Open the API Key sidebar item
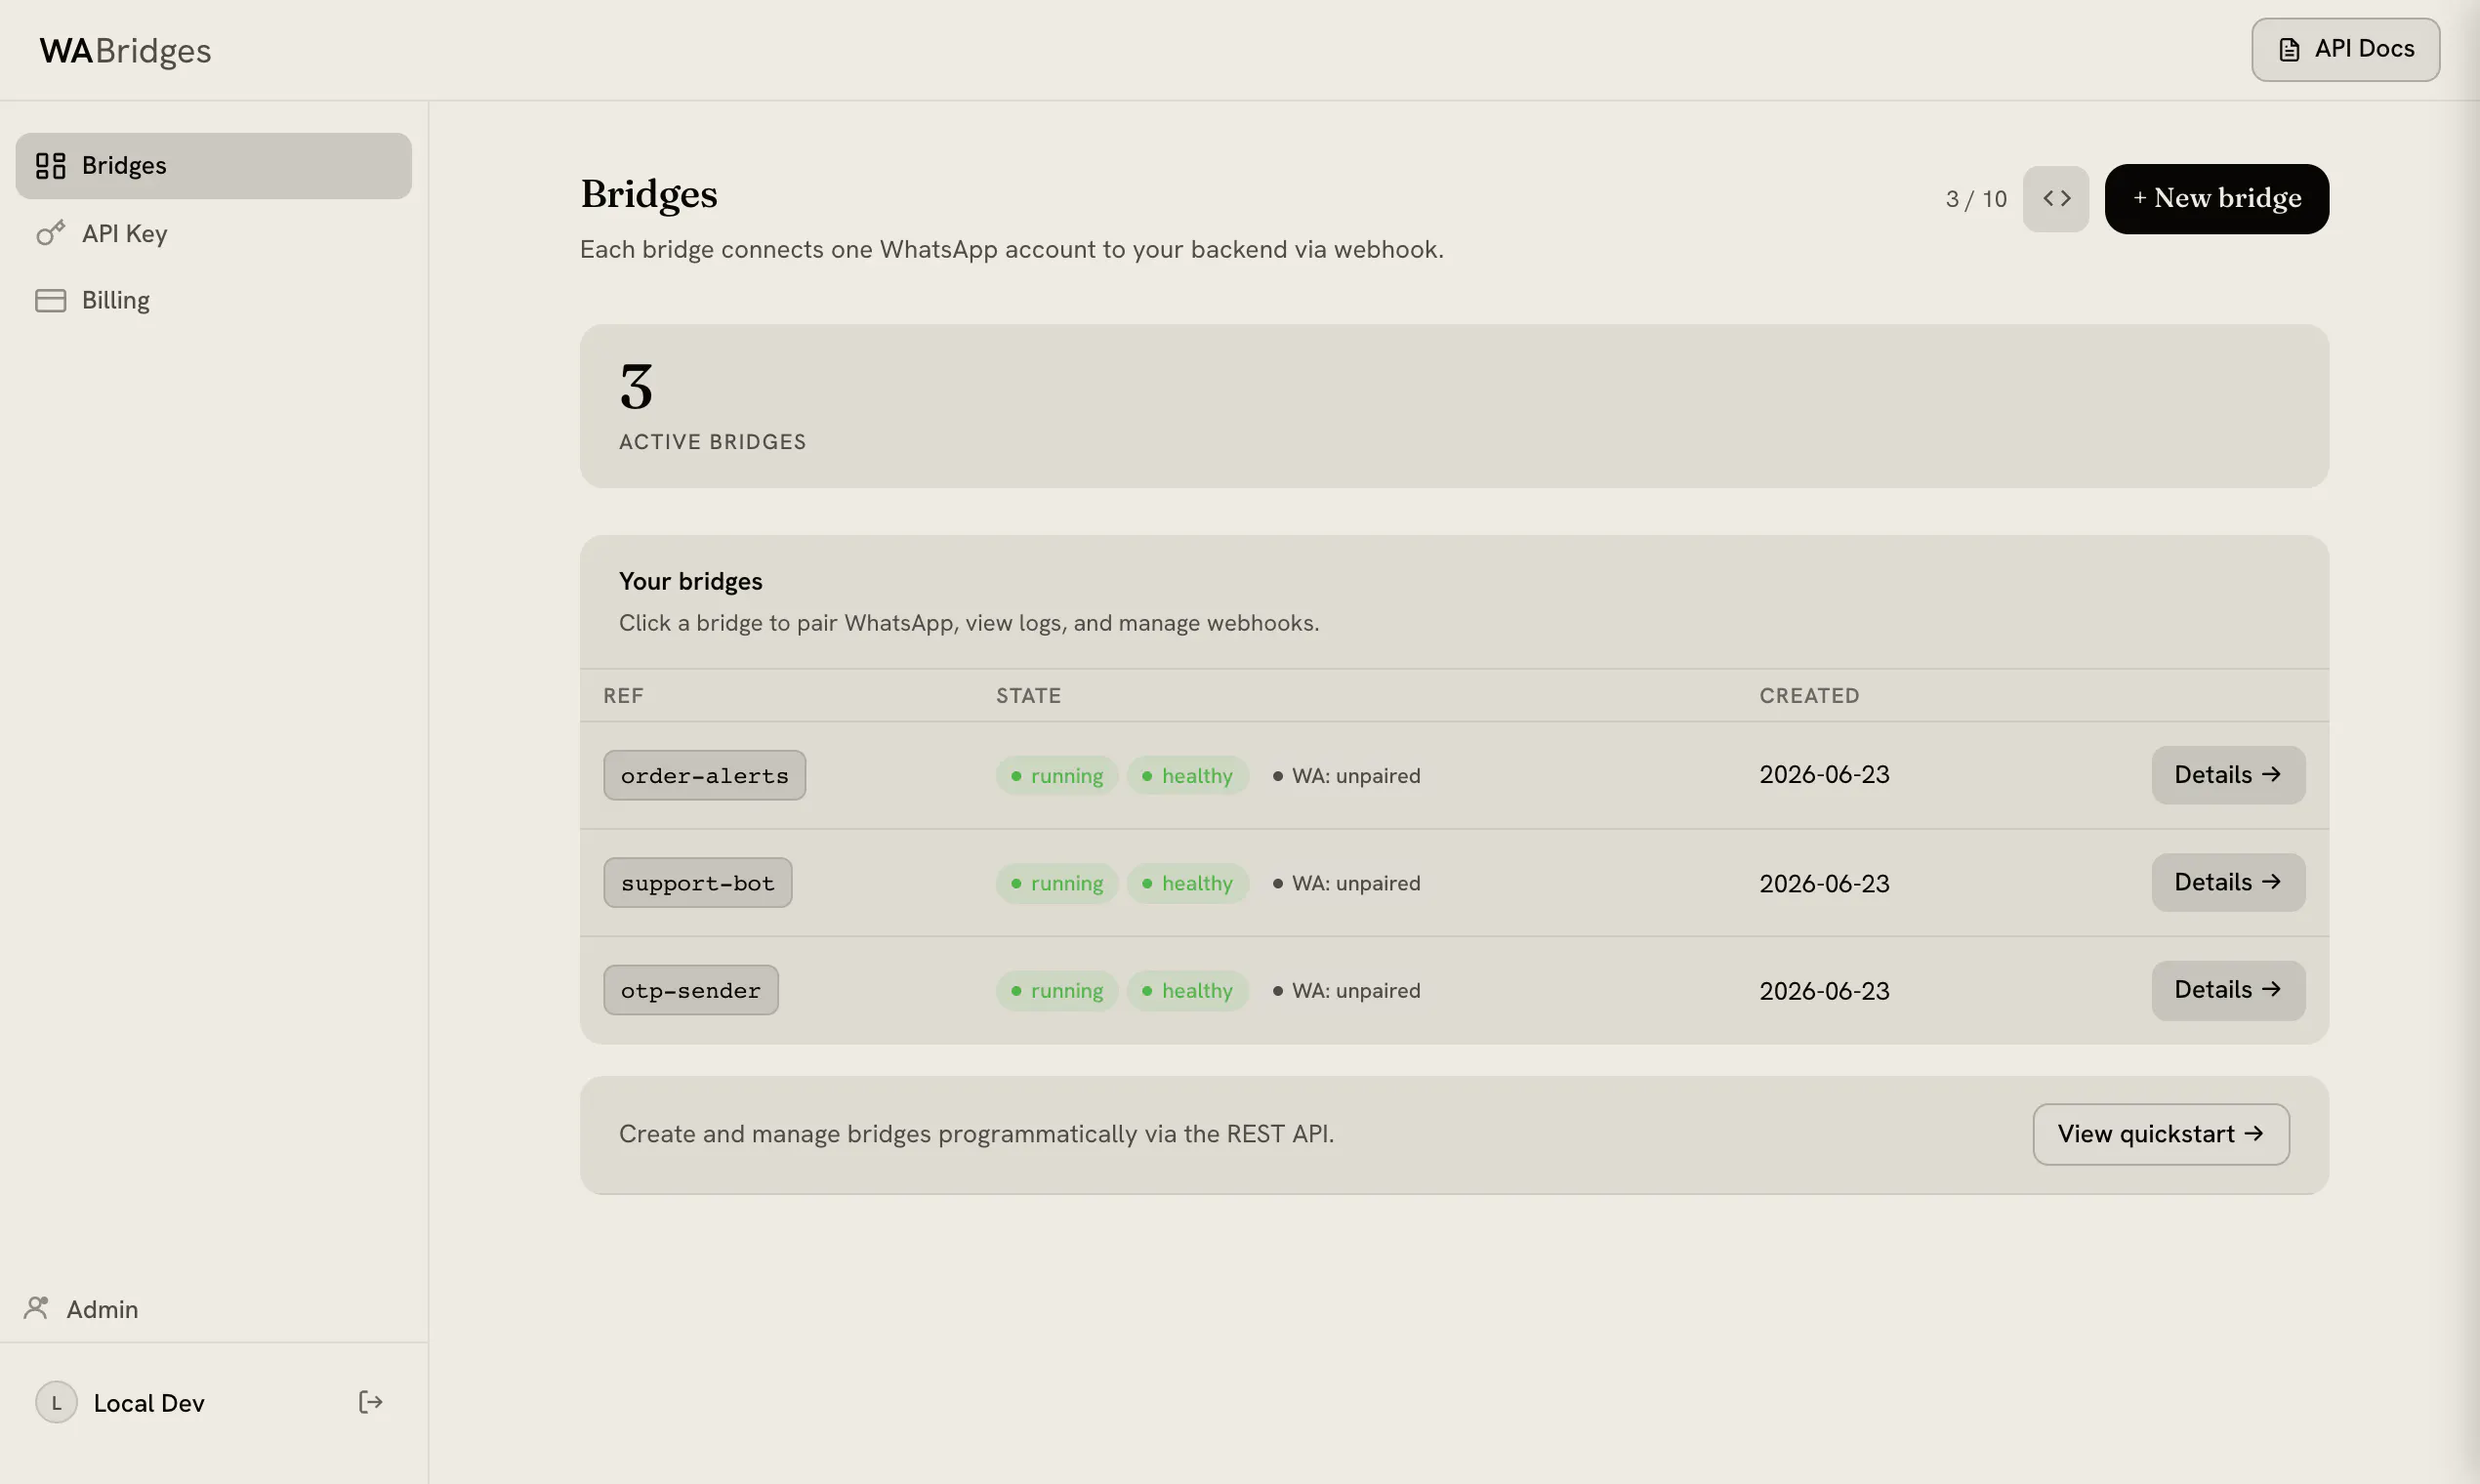 pyautogui.click(x=213, y=233)
